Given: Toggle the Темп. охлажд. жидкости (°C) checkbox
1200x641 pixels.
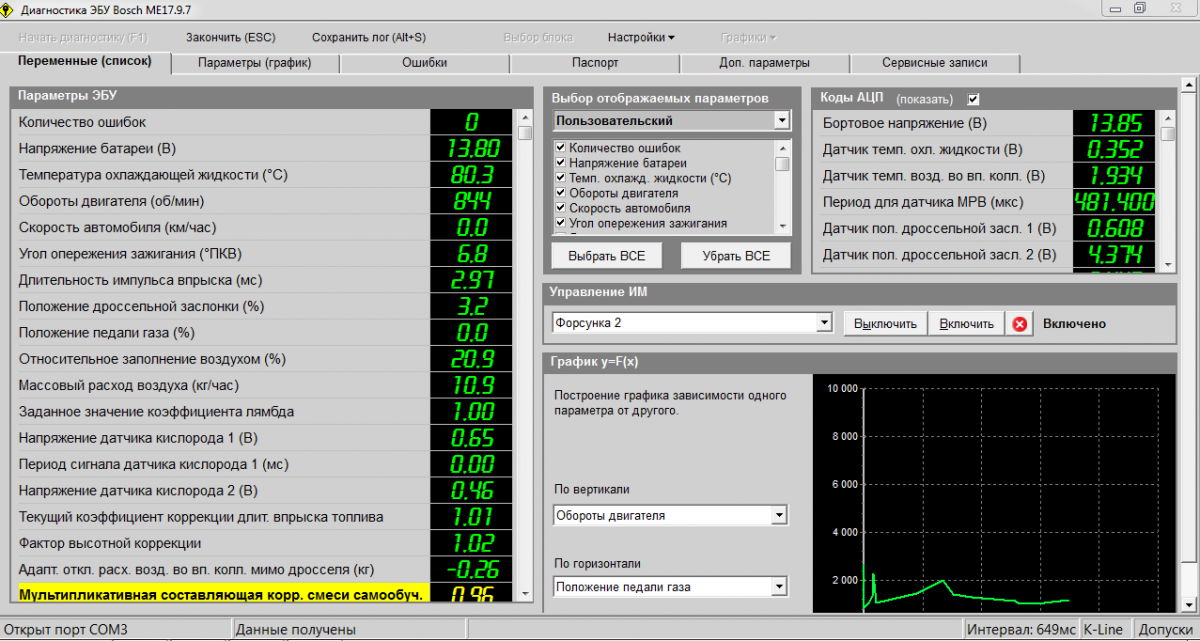Looking at the screenshot, I should (x=560, y=178).
